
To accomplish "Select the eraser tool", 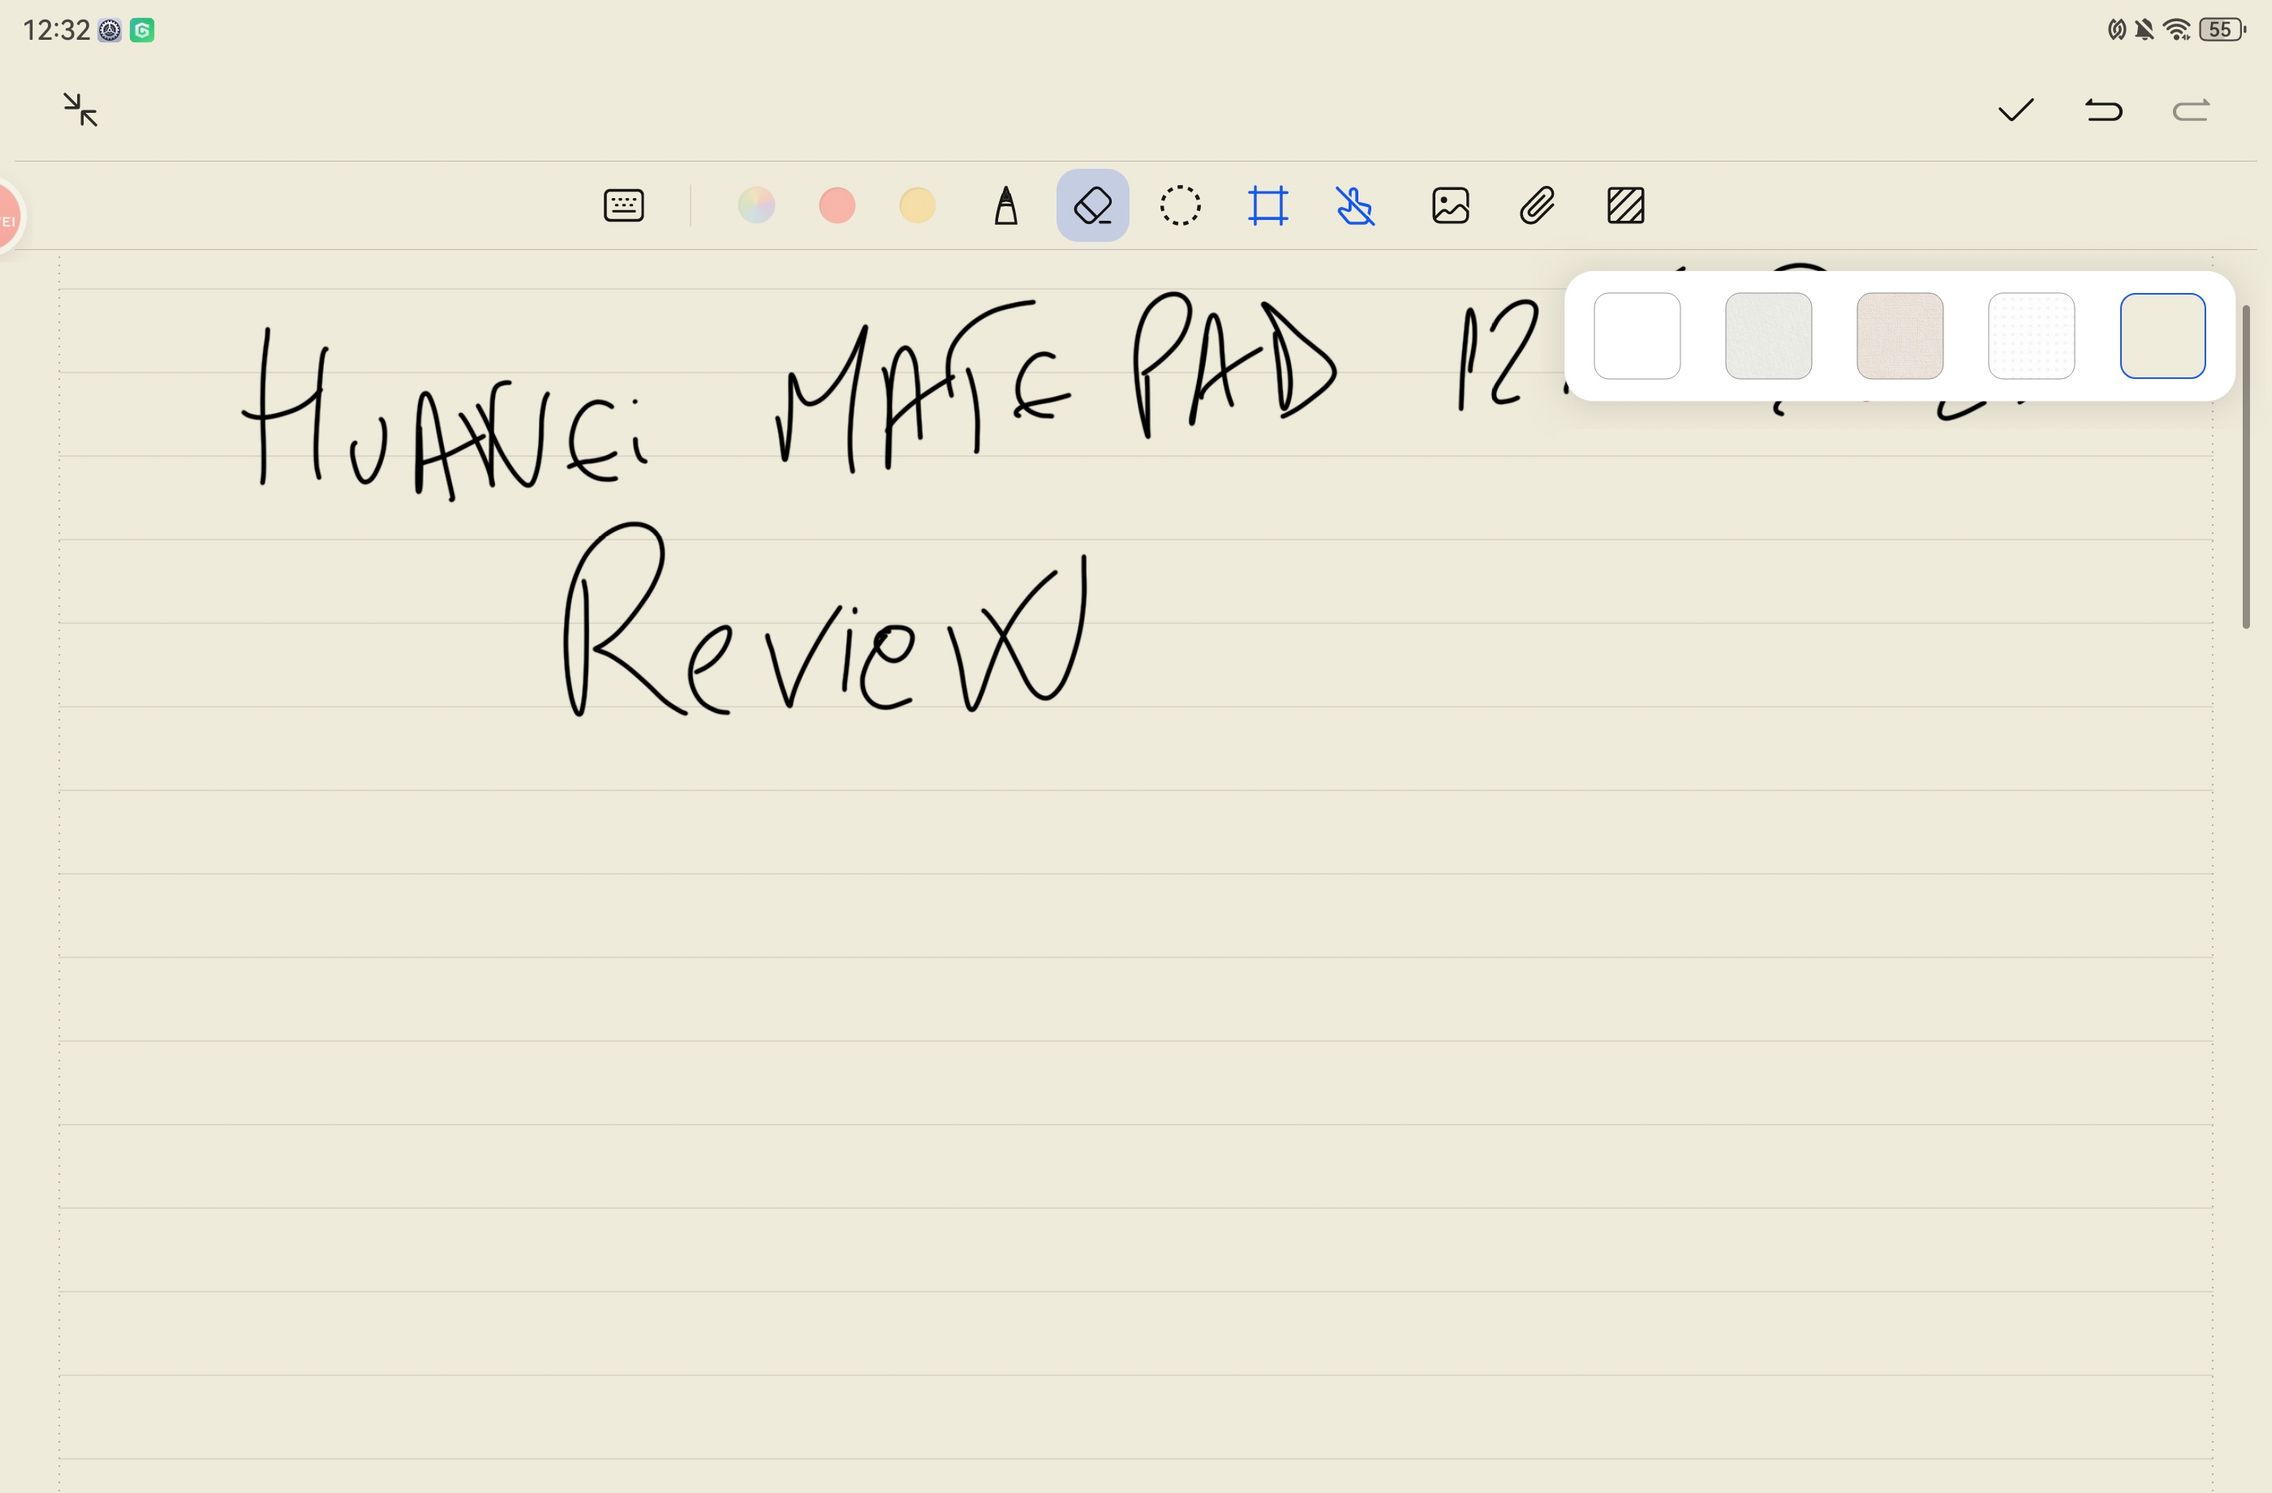I will 1092,206.
